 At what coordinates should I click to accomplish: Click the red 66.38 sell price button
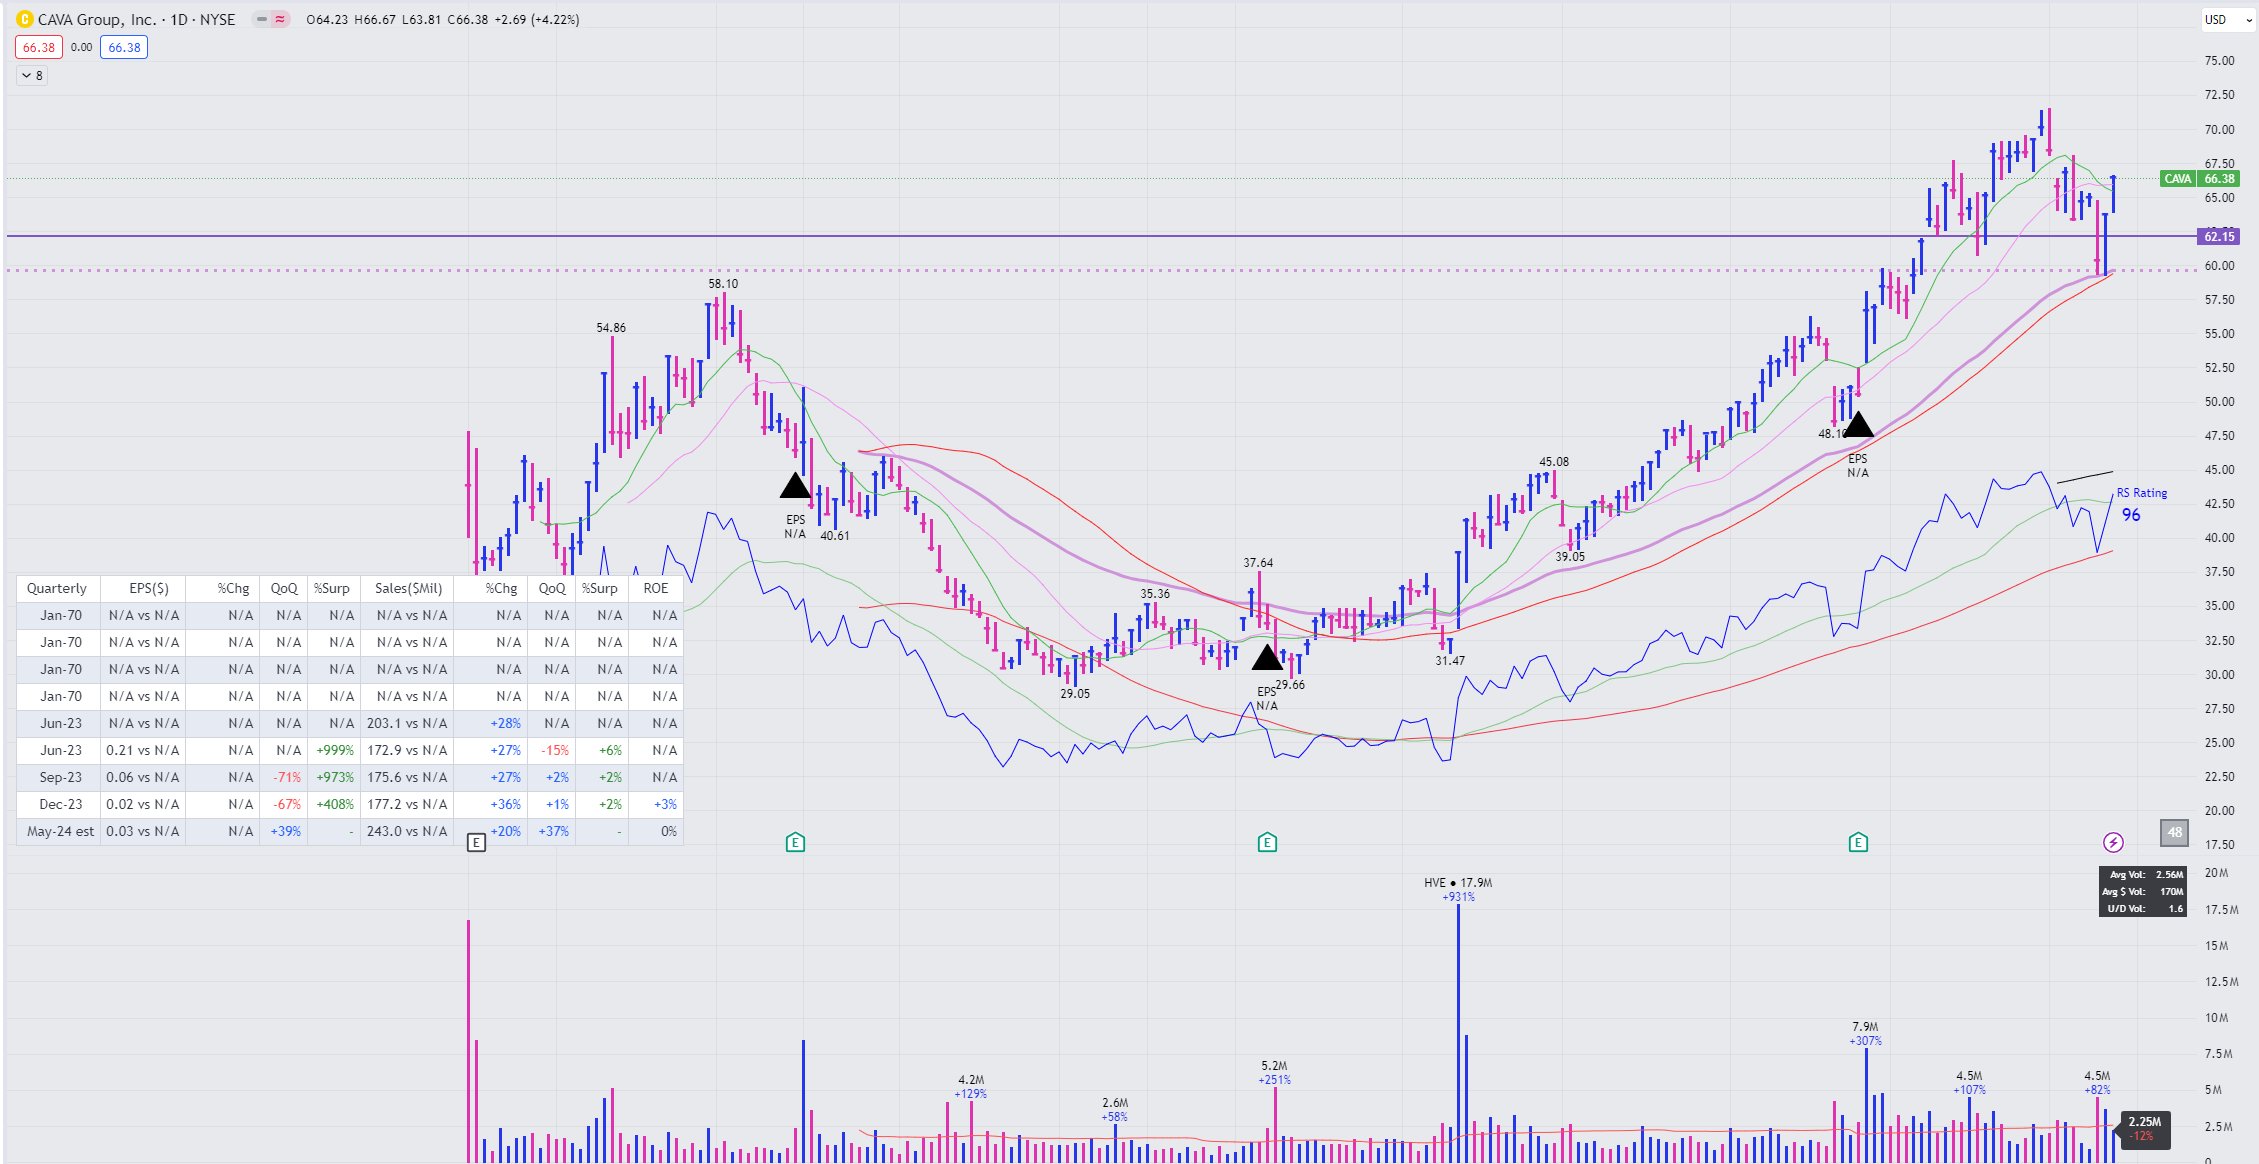click(39, 47)
